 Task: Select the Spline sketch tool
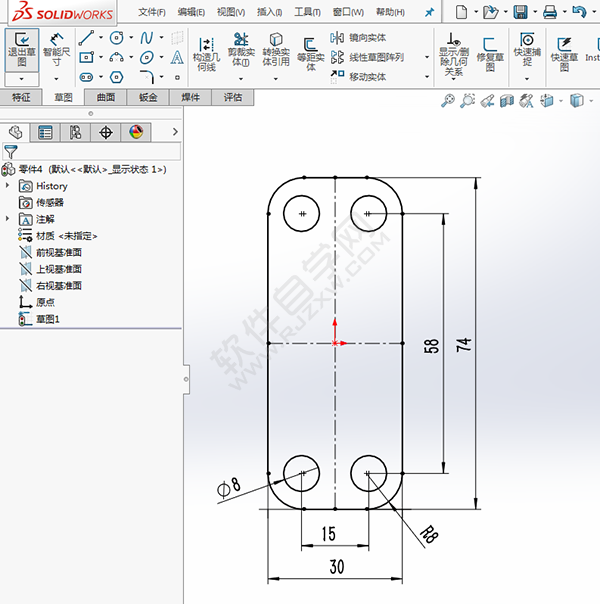(x=147, y=38)
